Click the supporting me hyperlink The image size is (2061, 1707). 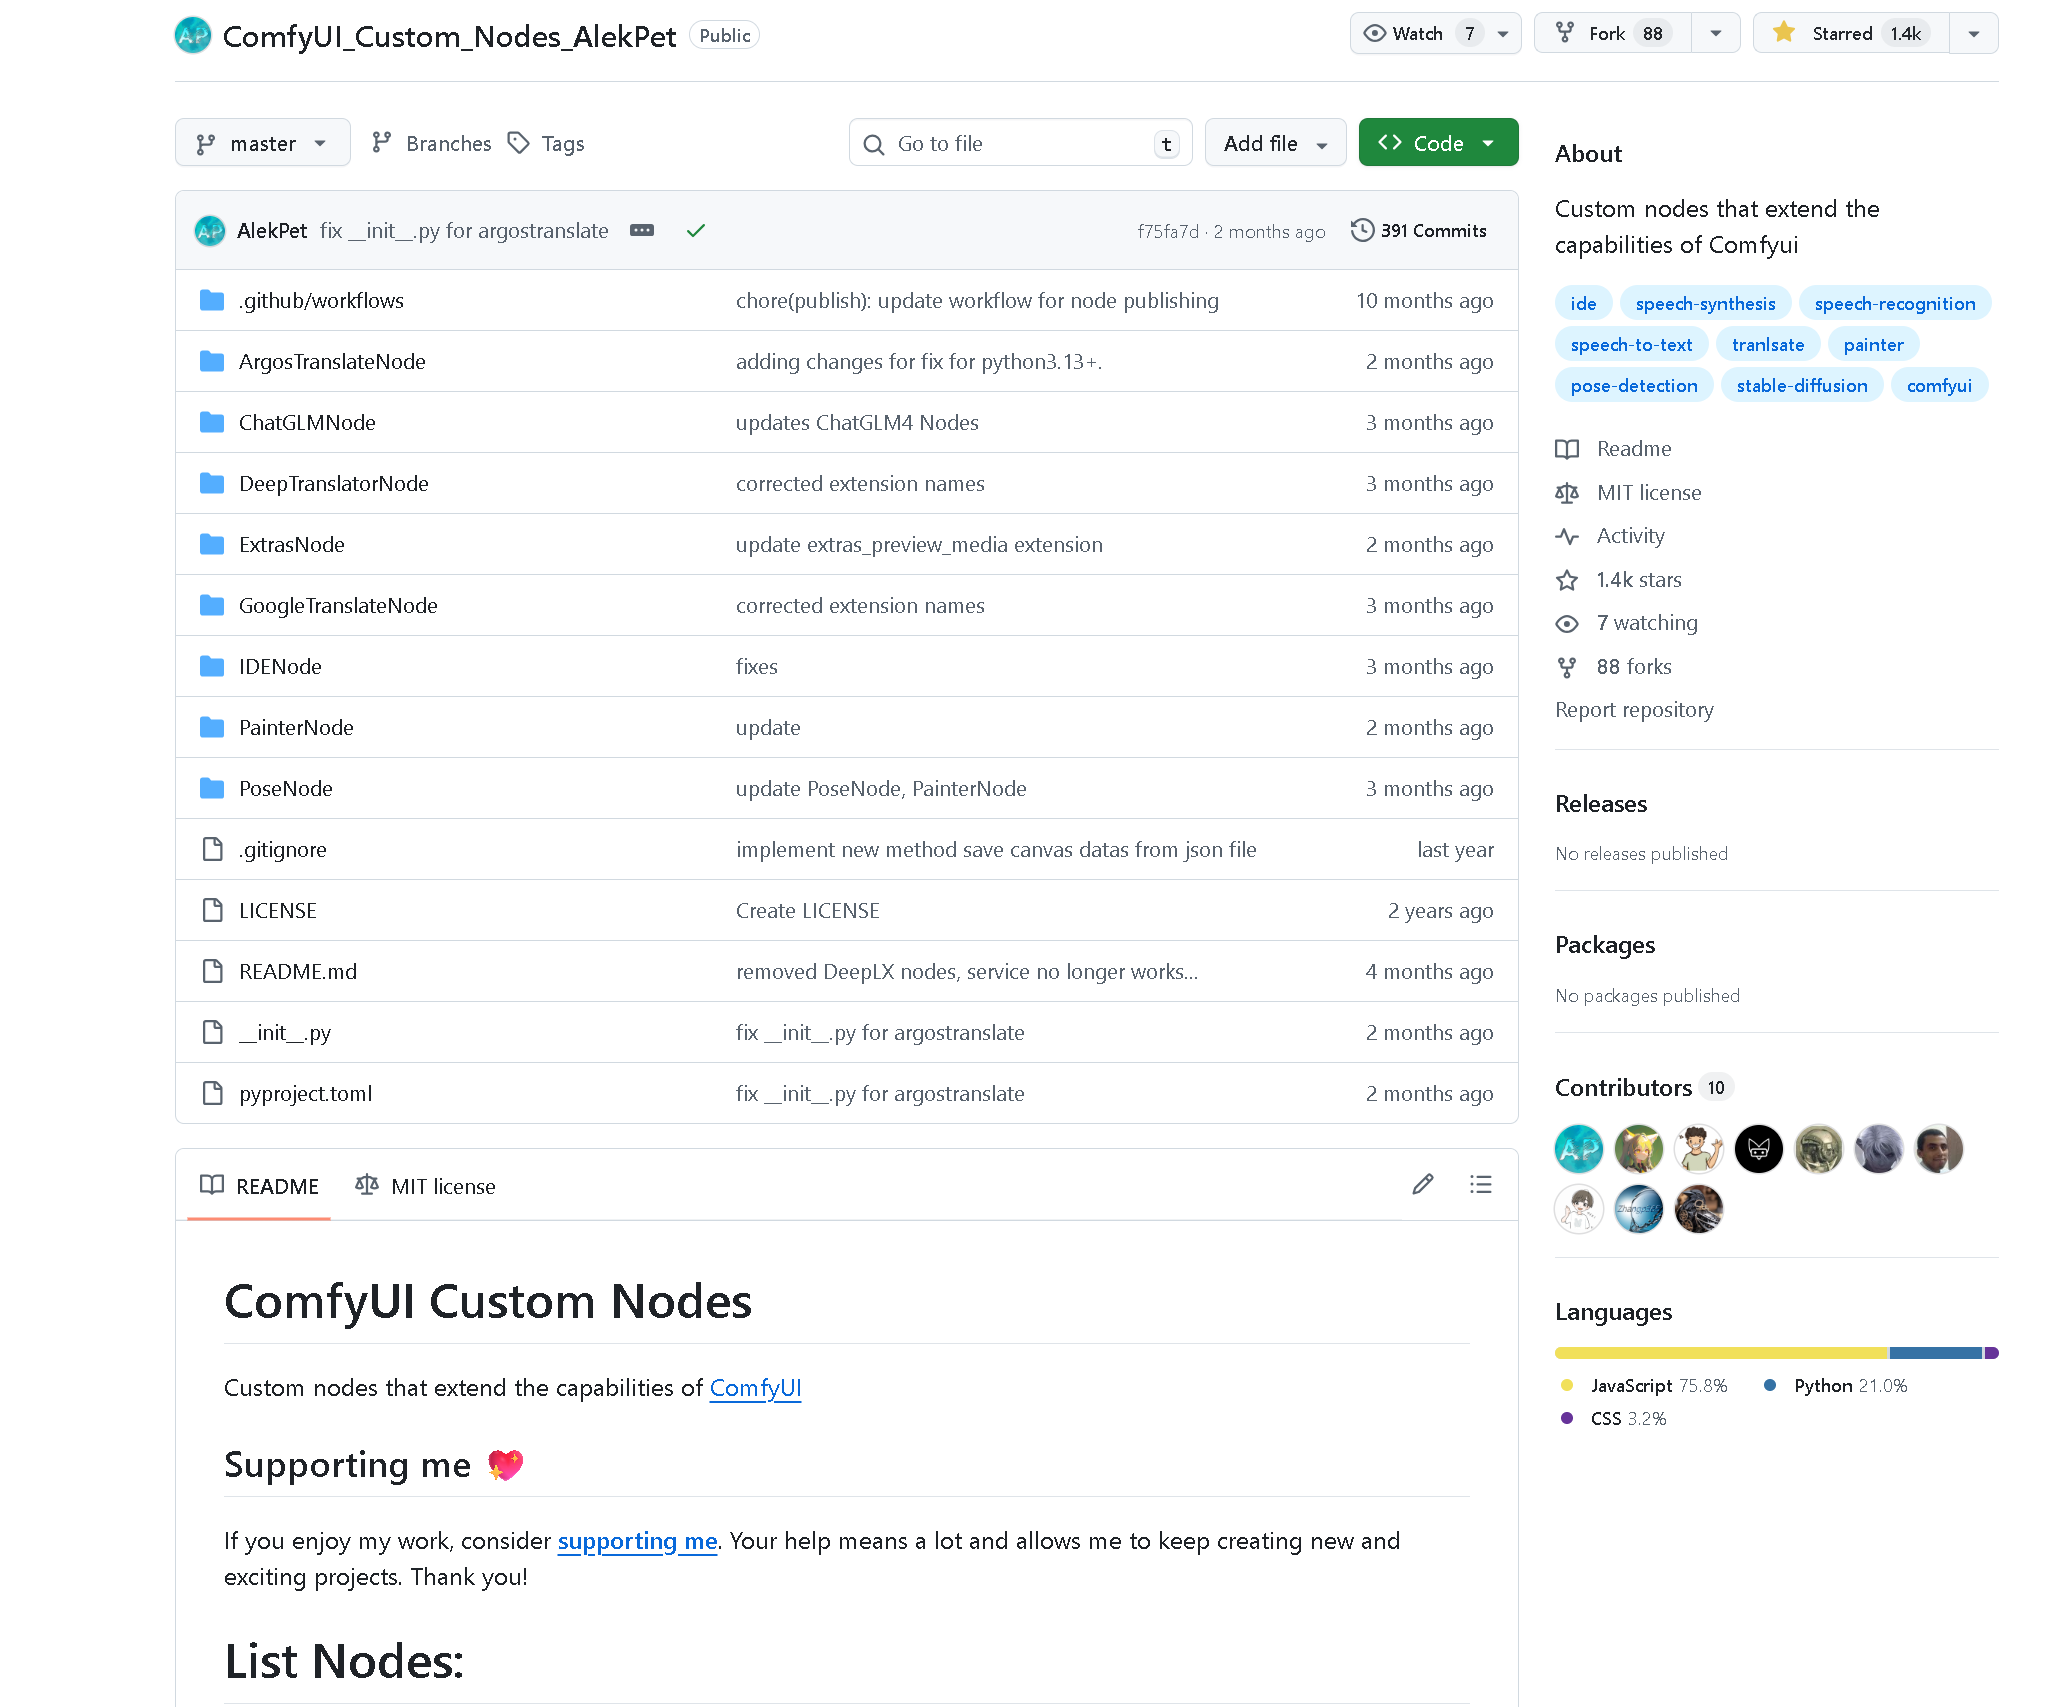pyautogui.click(x=637, y=1541)
